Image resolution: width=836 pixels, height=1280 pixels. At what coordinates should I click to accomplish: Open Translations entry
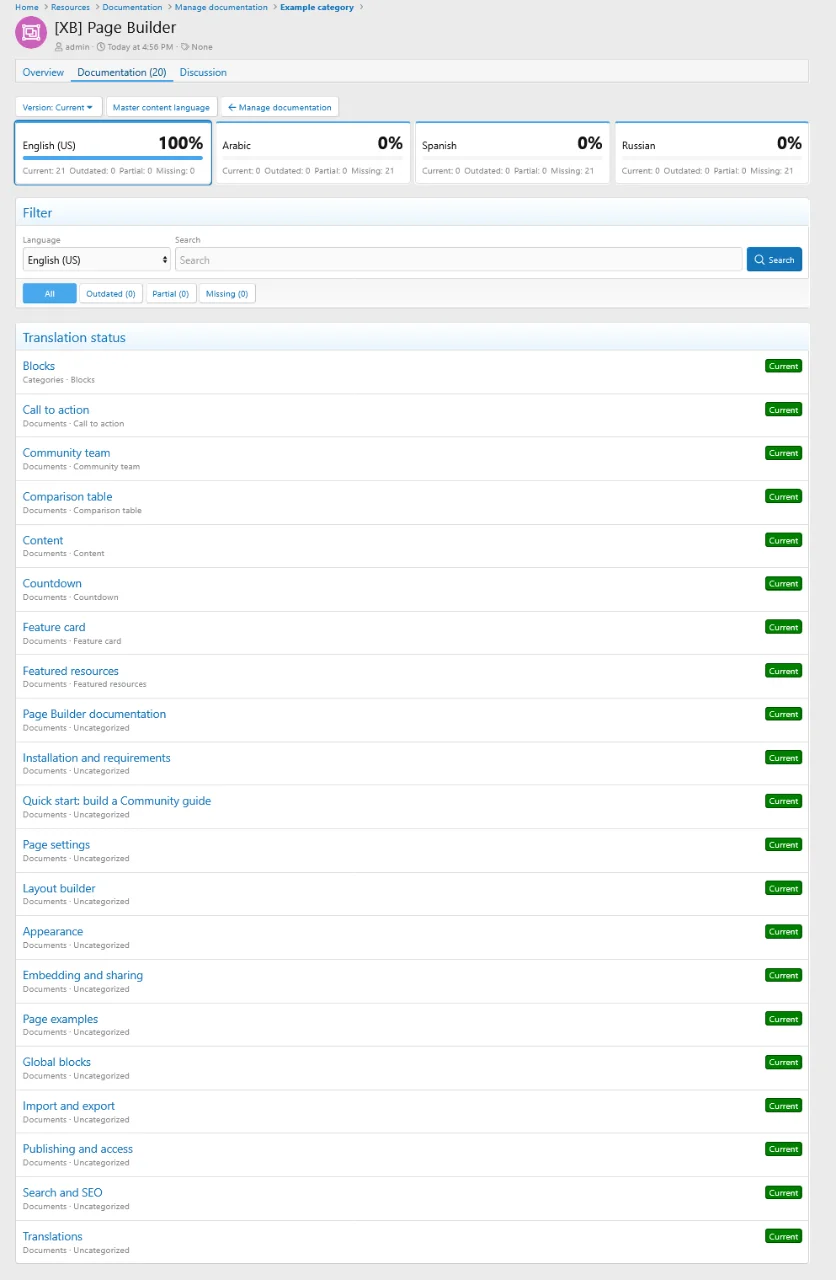(53, 1236)
